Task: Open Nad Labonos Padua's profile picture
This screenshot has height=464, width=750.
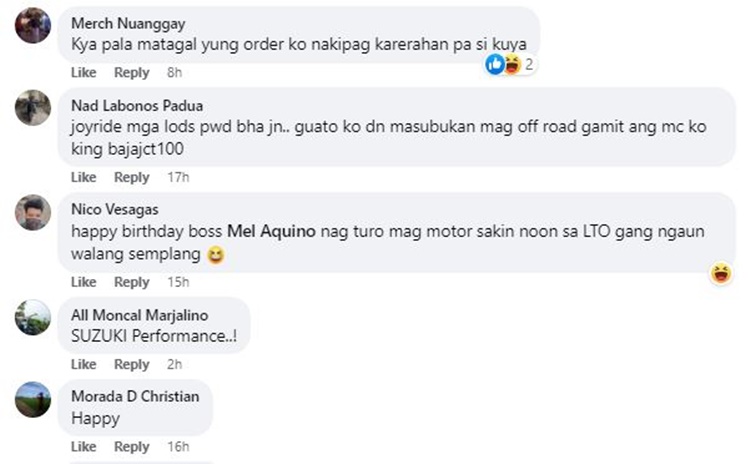Action: tap(33, 108)
